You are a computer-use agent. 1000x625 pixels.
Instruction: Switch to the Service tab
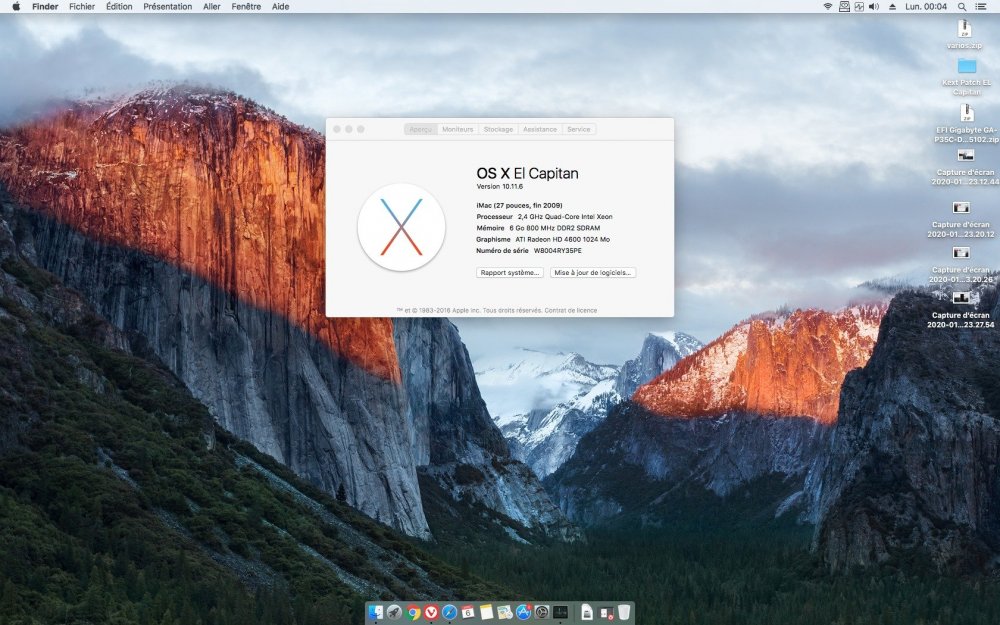coord(578,129)
